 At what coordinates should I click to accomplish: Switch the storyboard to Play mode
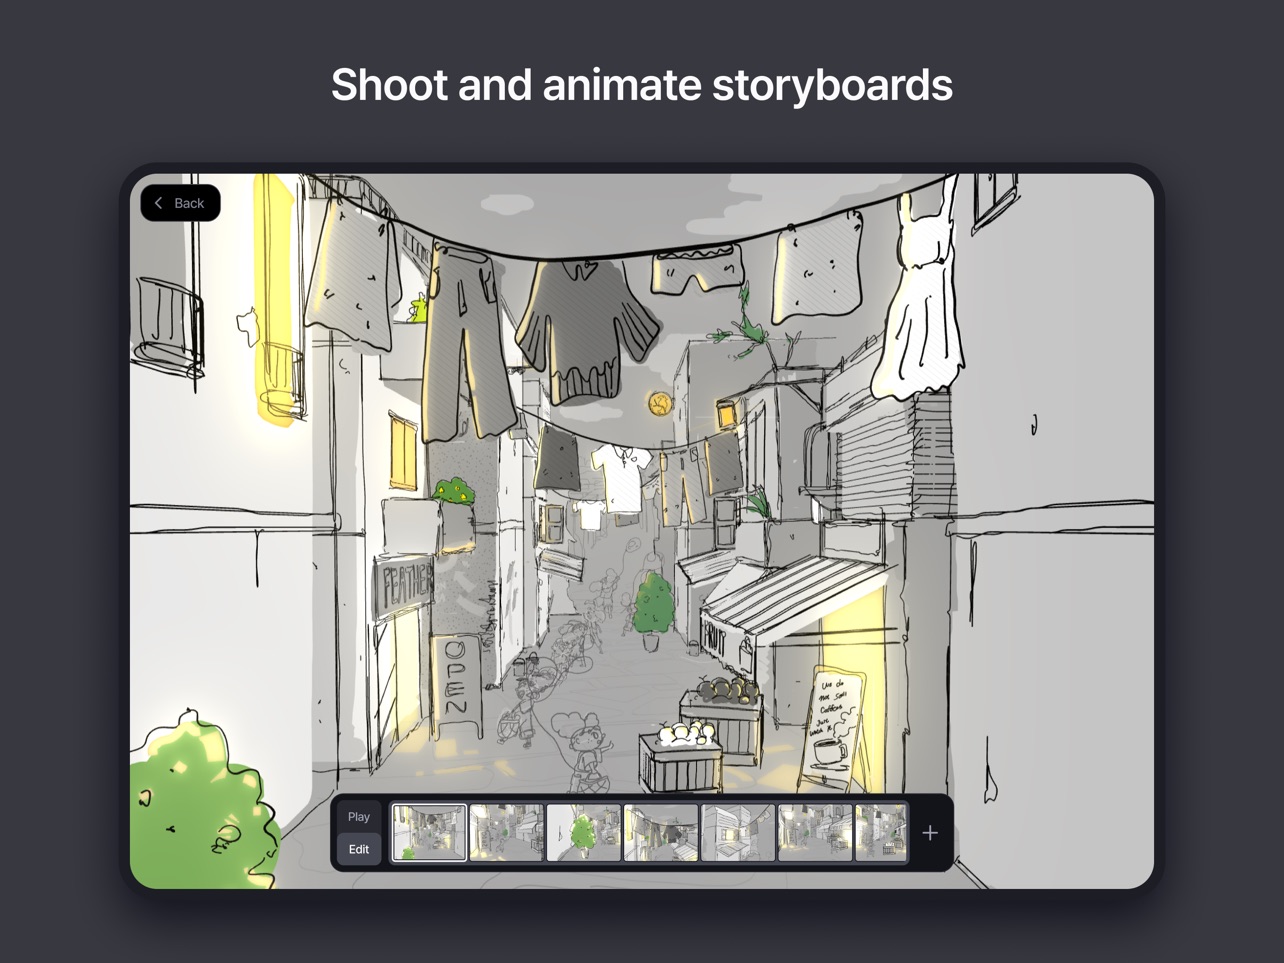pos(359,816)
